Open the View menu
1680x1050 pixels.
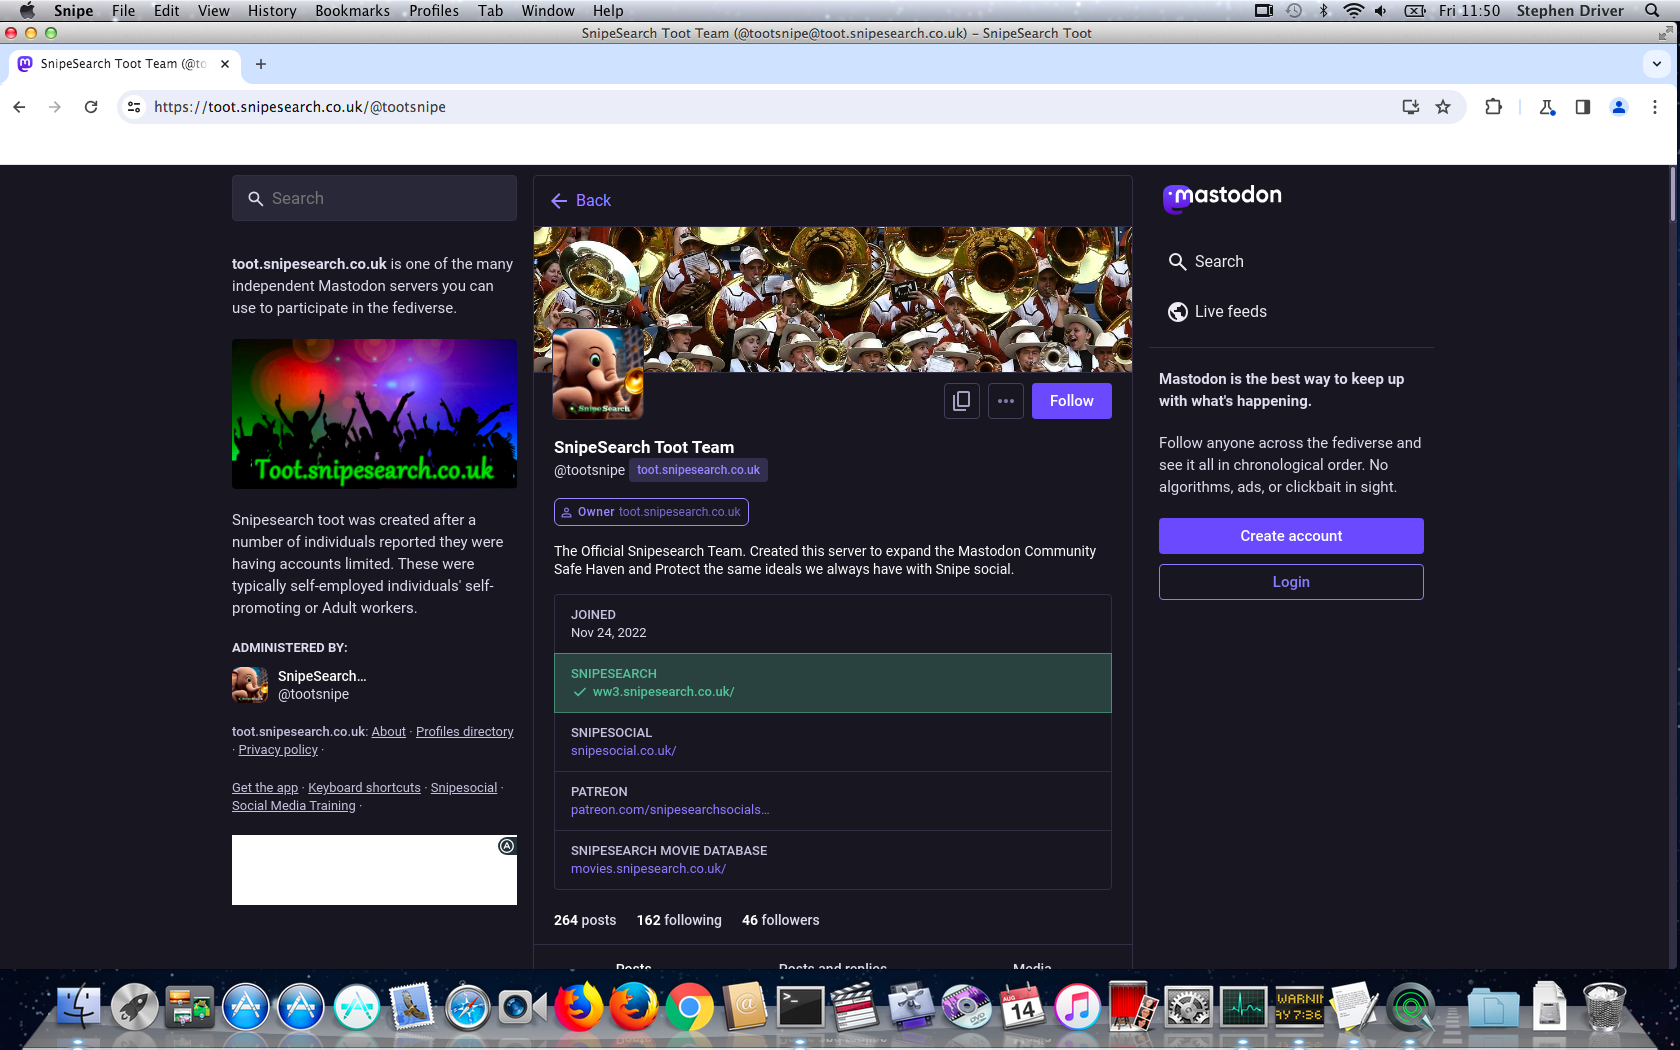coord(213,11)
